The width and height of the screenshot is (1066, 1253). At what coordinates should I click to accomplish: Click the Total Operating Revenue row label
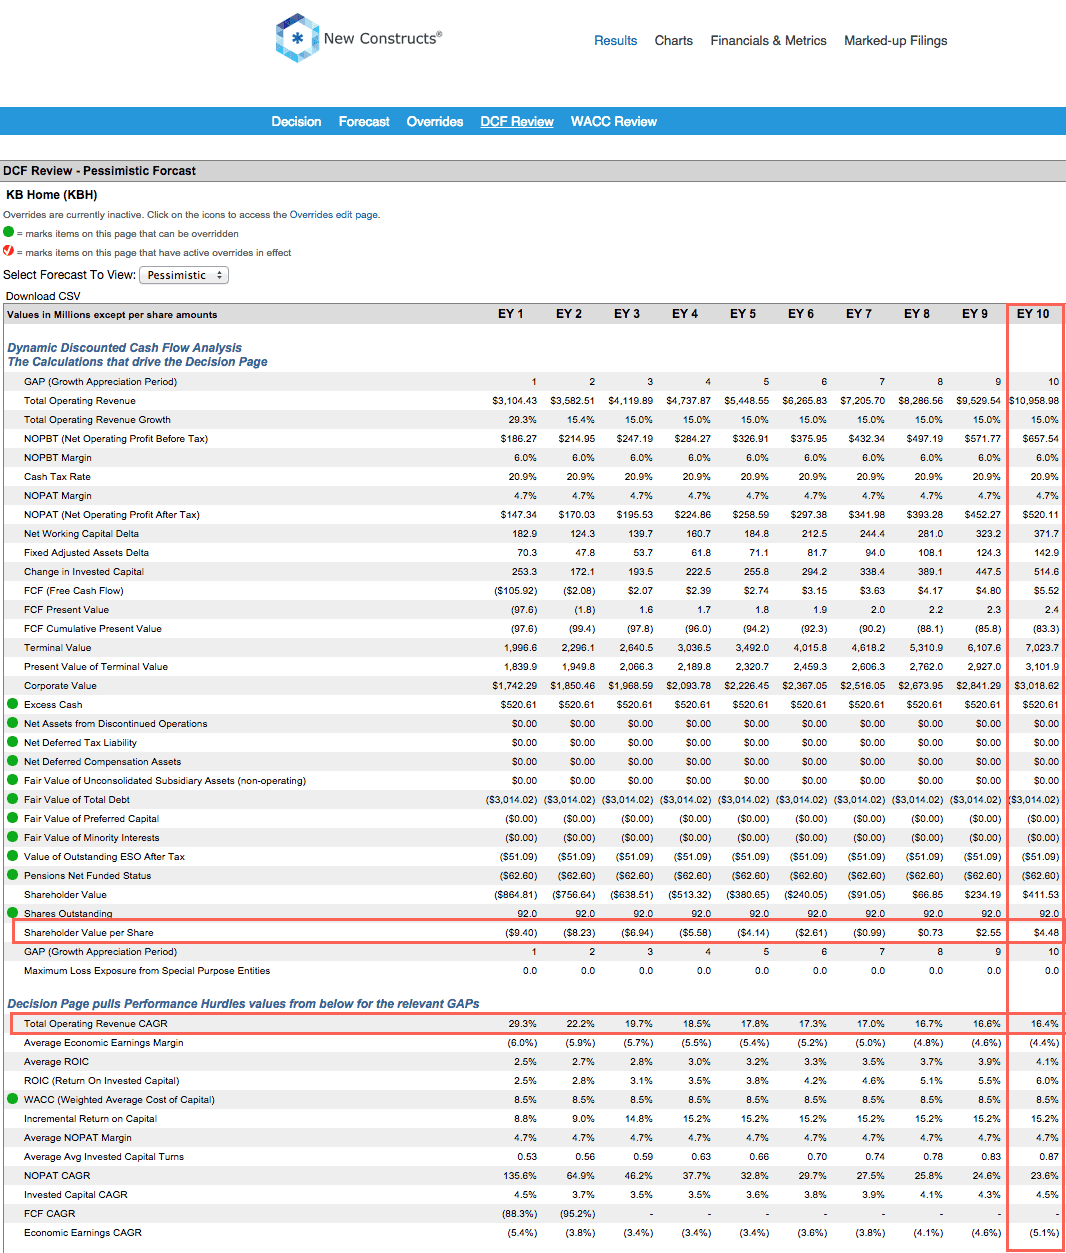click(x=80, y=401)
